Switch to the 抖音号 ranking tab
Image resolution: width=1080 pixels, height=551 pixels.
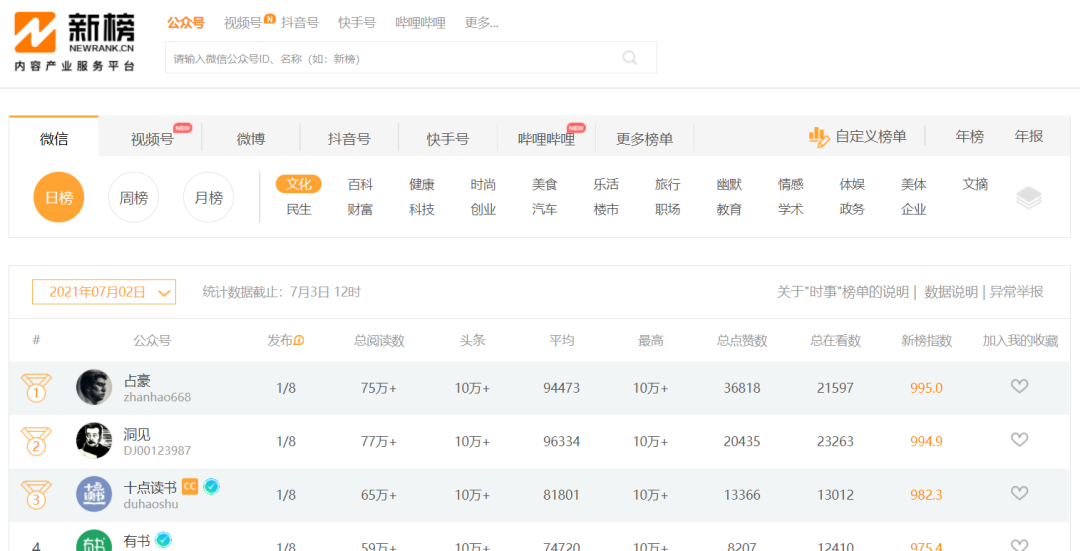[x=349, y=139]
